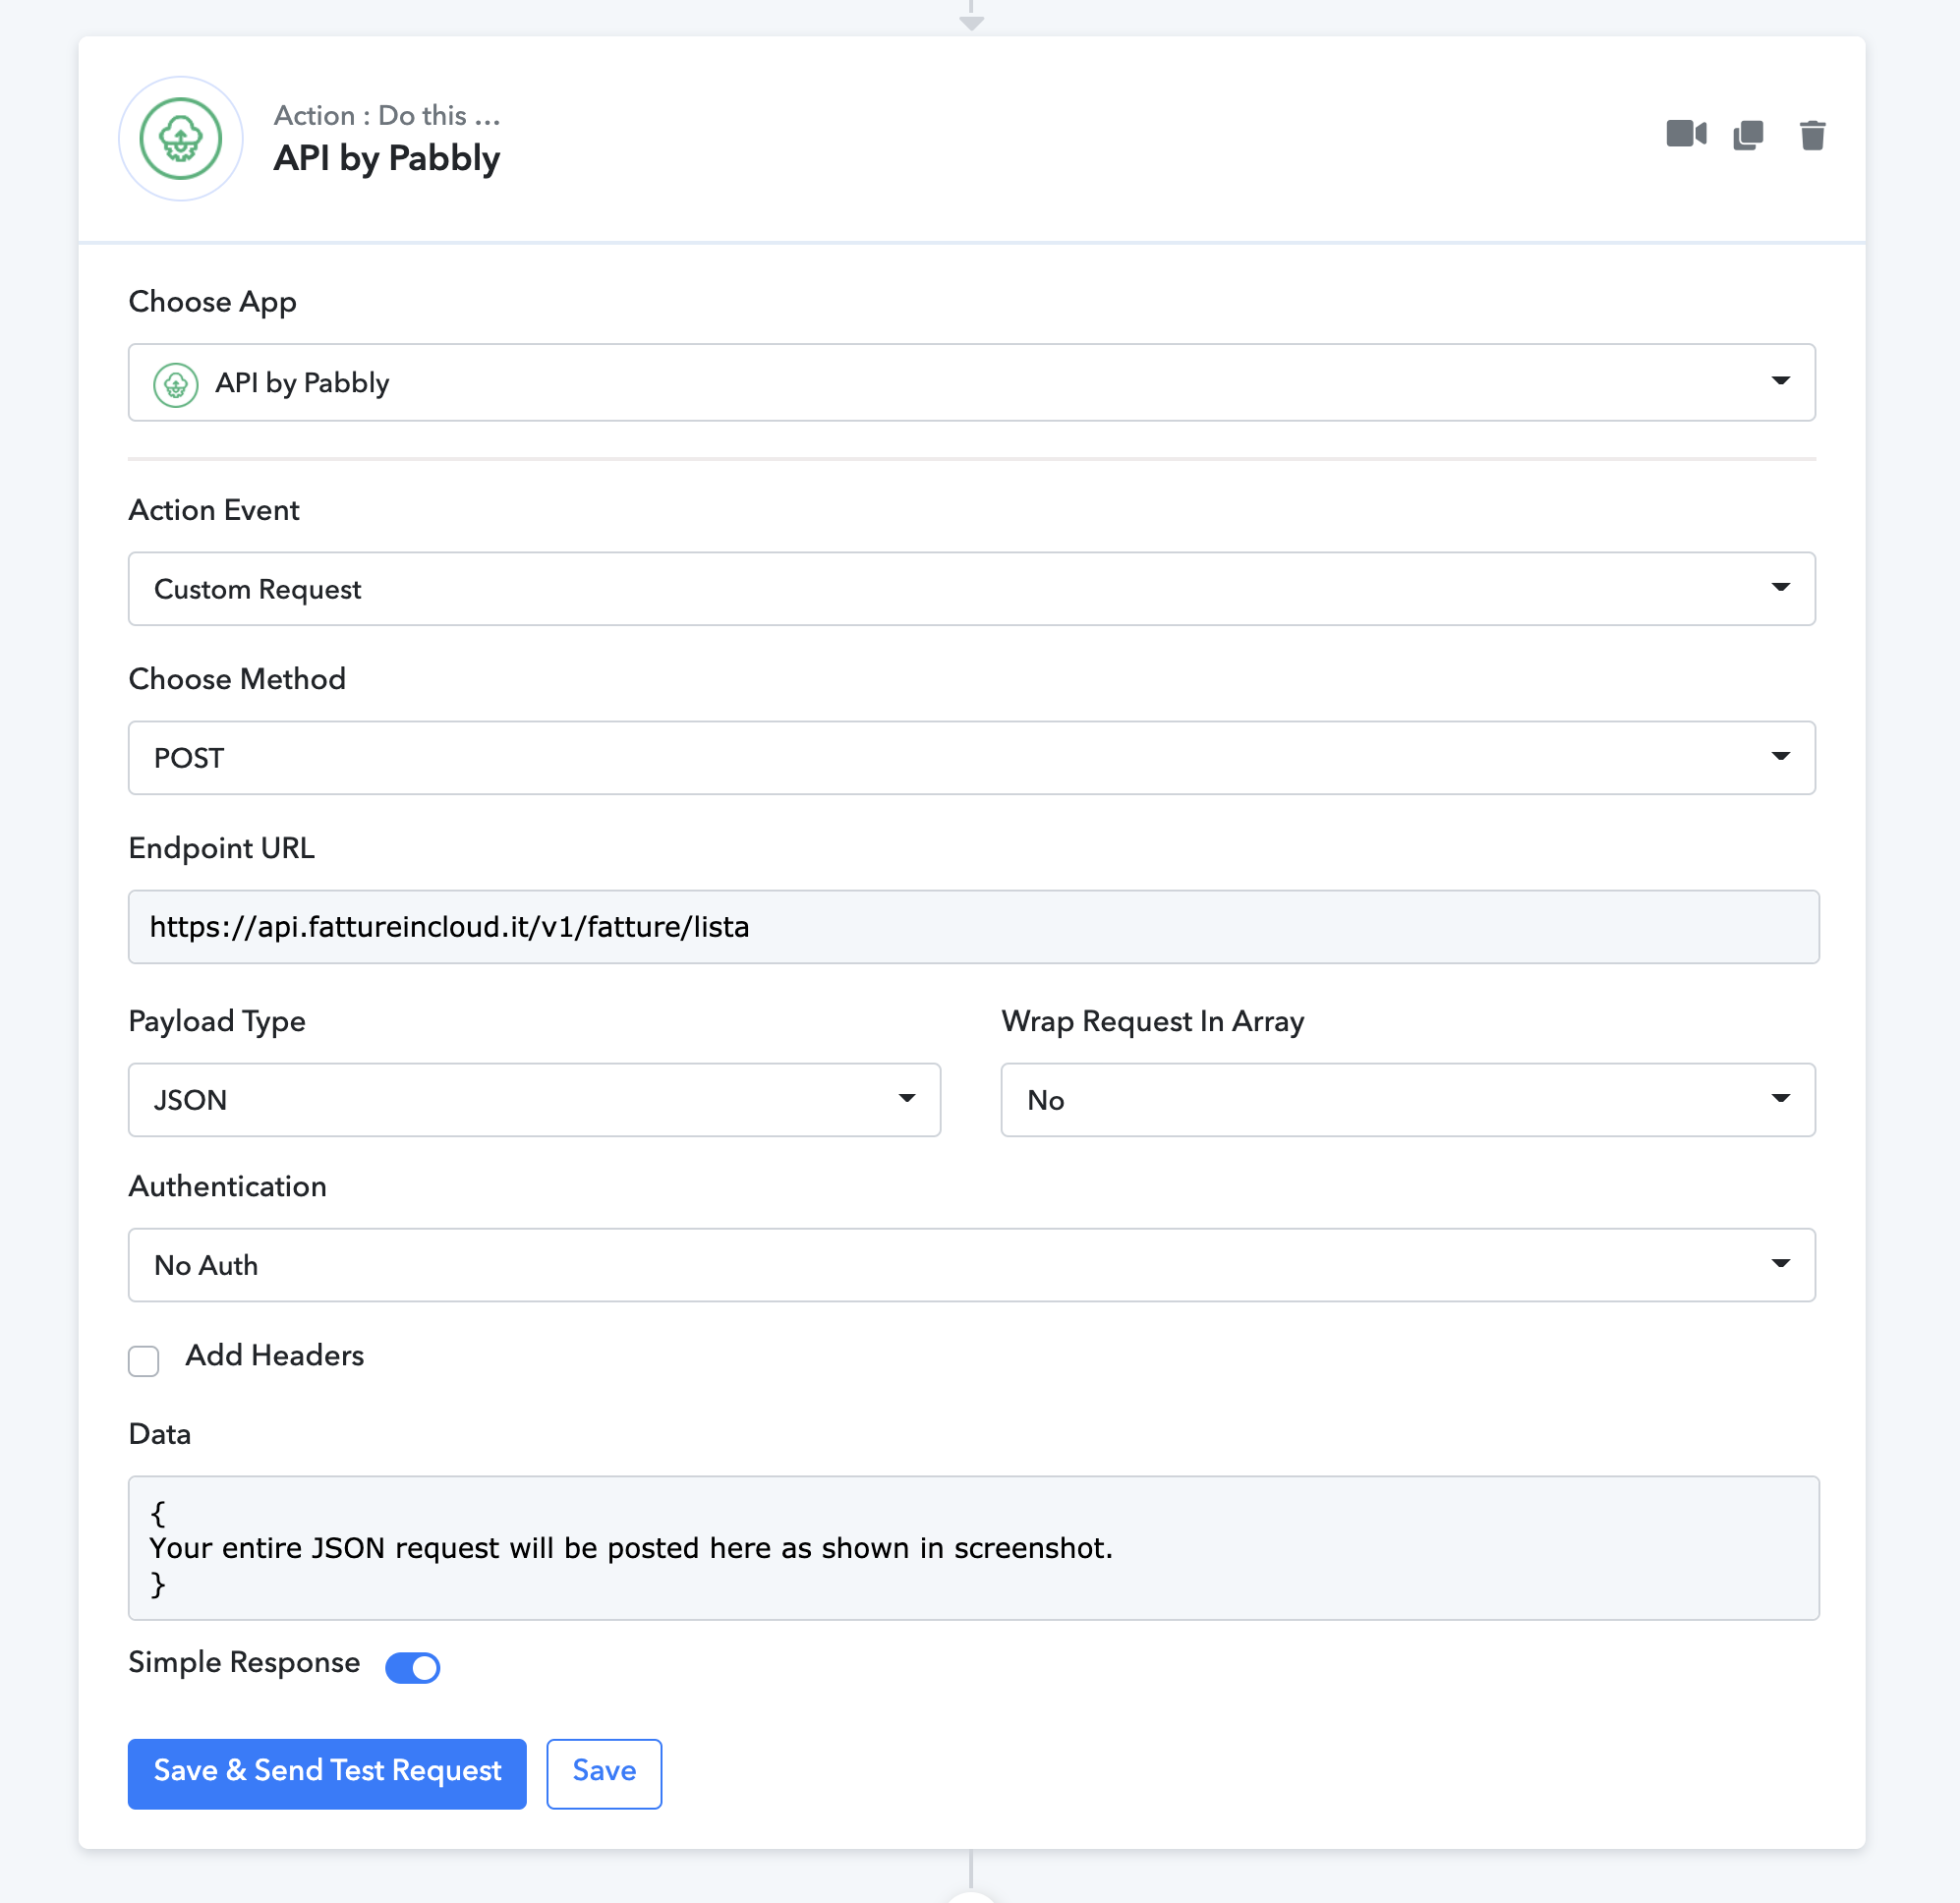Click the Payload Type label

tap(217, 1021)
